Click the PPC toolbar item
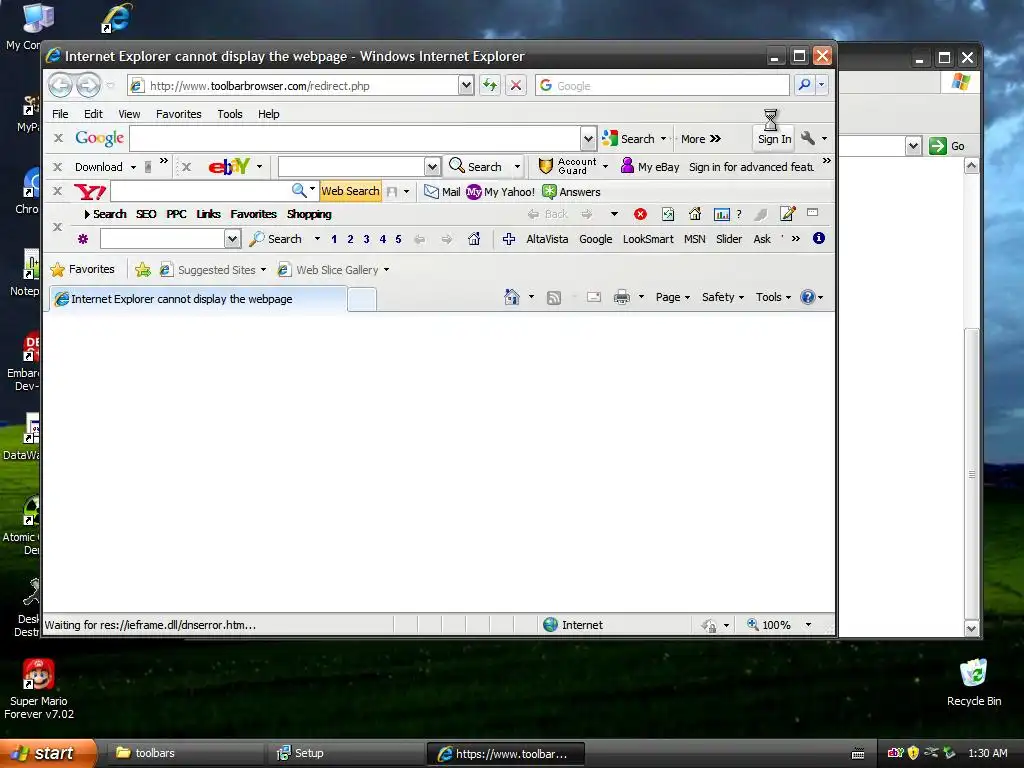Image resolution: width=1024 pixels, height=768 pixels. click(x=176, y=214)
